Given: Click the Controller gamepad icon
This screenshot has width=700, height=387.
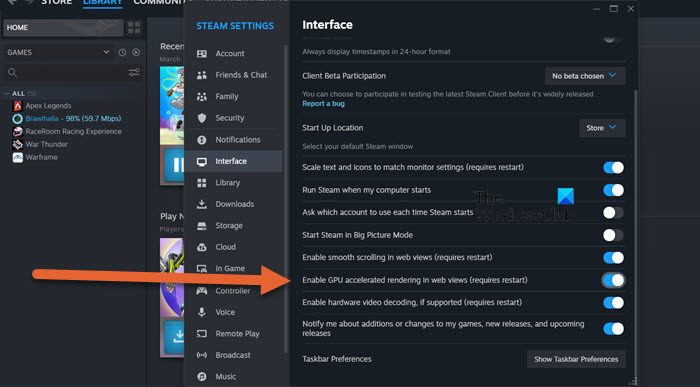Looking at the screenshot, I should (202, 291).
